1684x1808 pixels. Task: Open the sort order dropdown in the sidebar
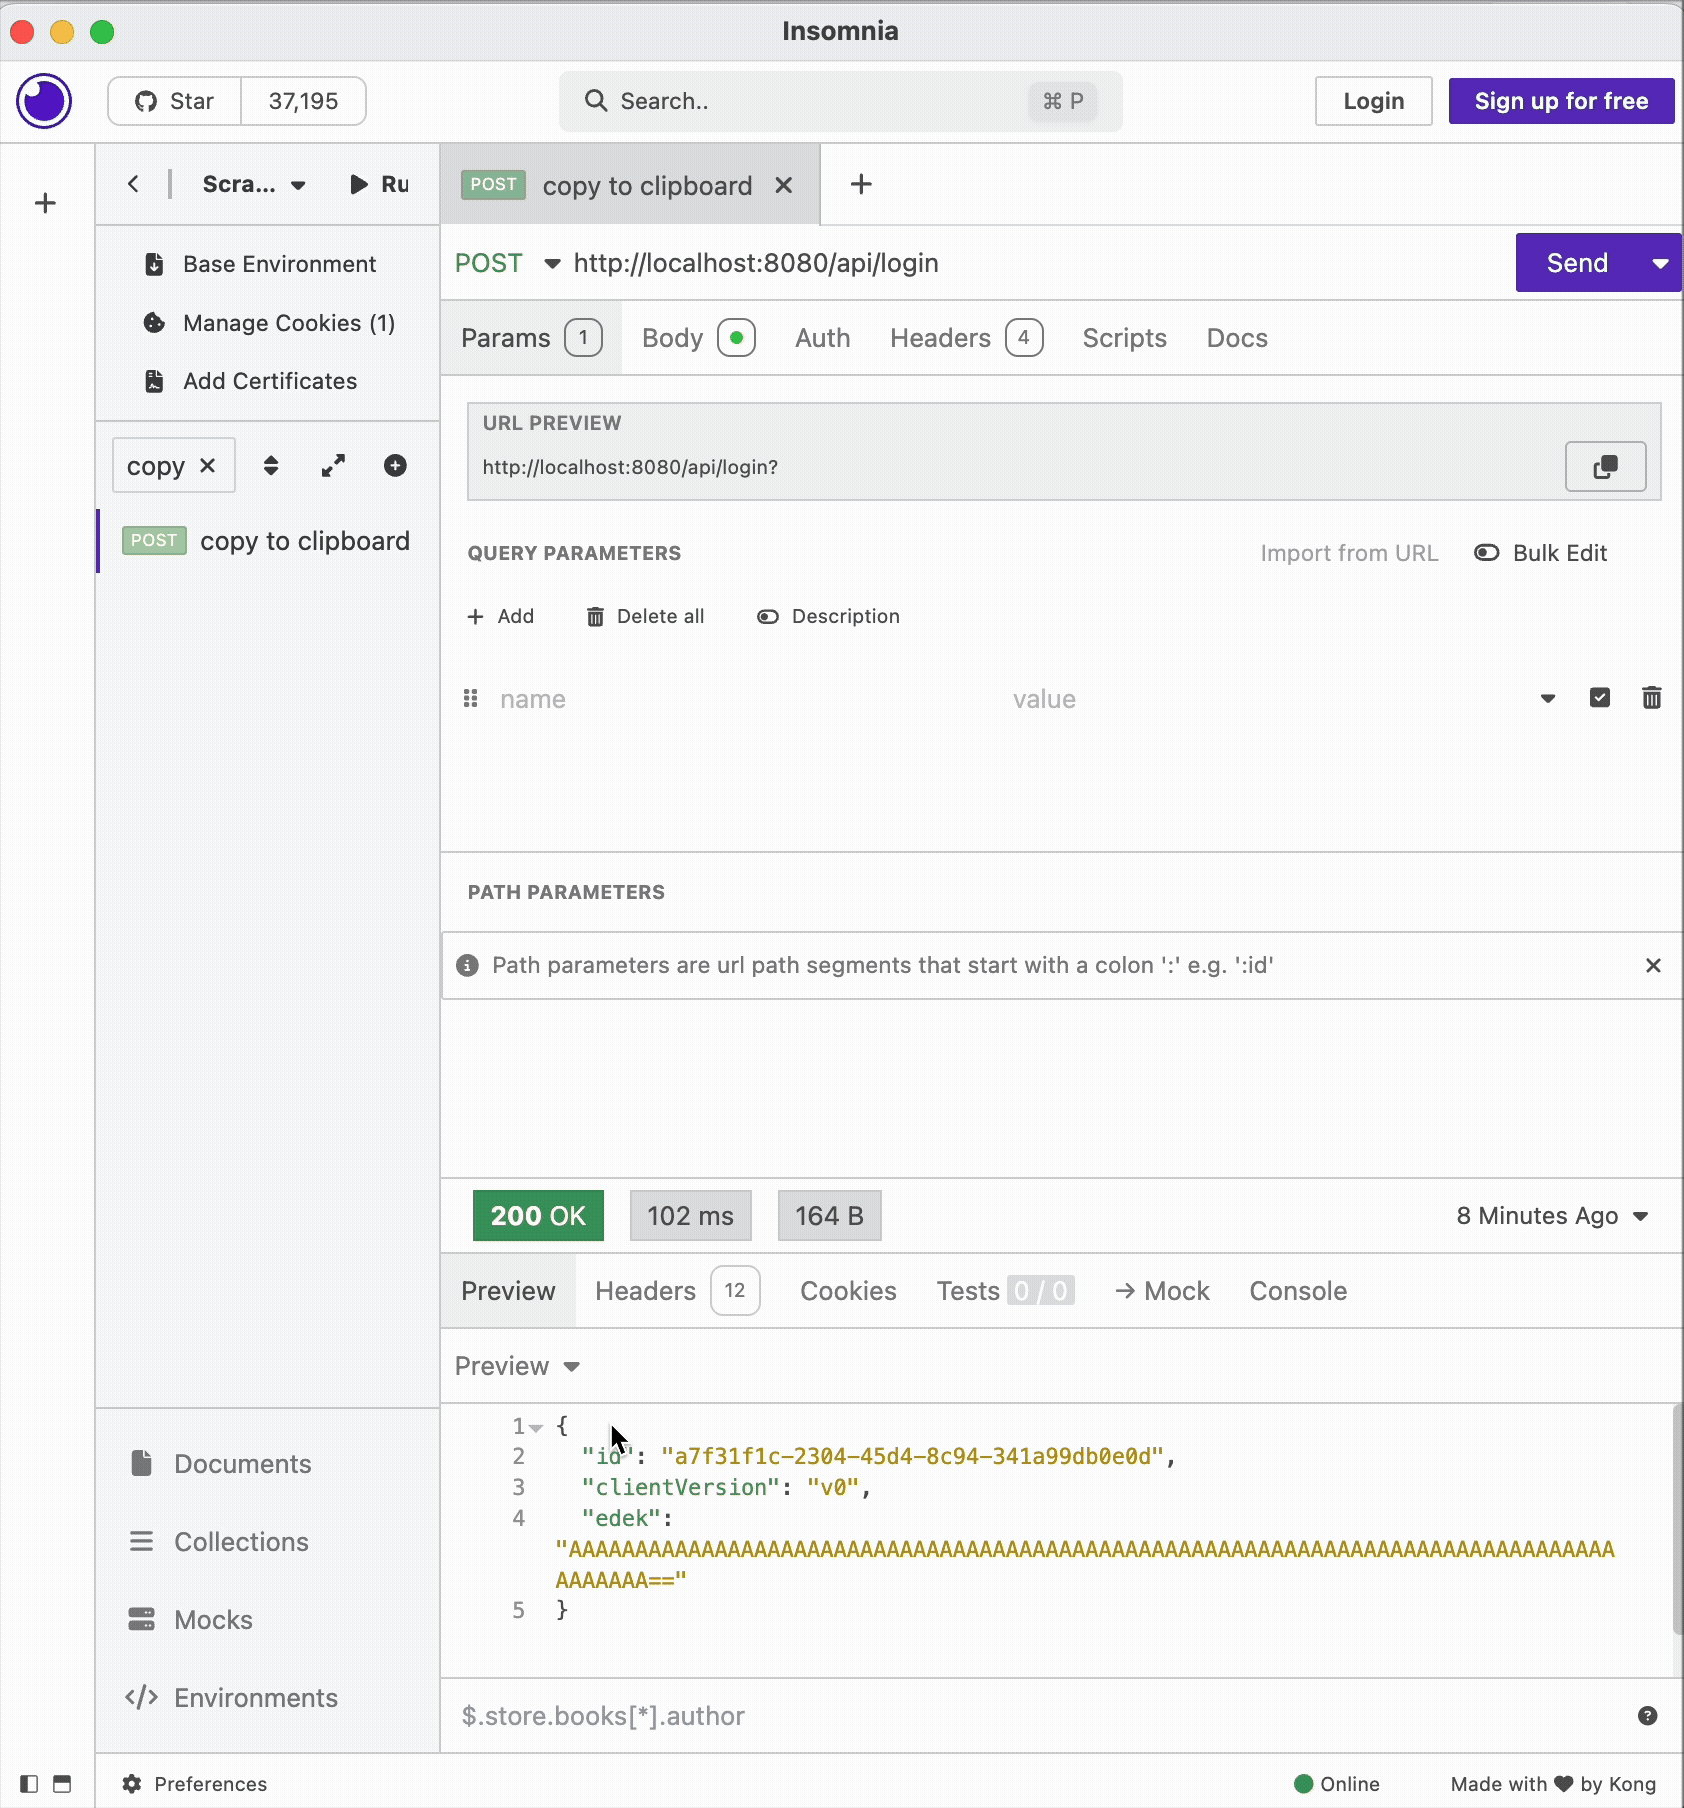click(271, 466)
